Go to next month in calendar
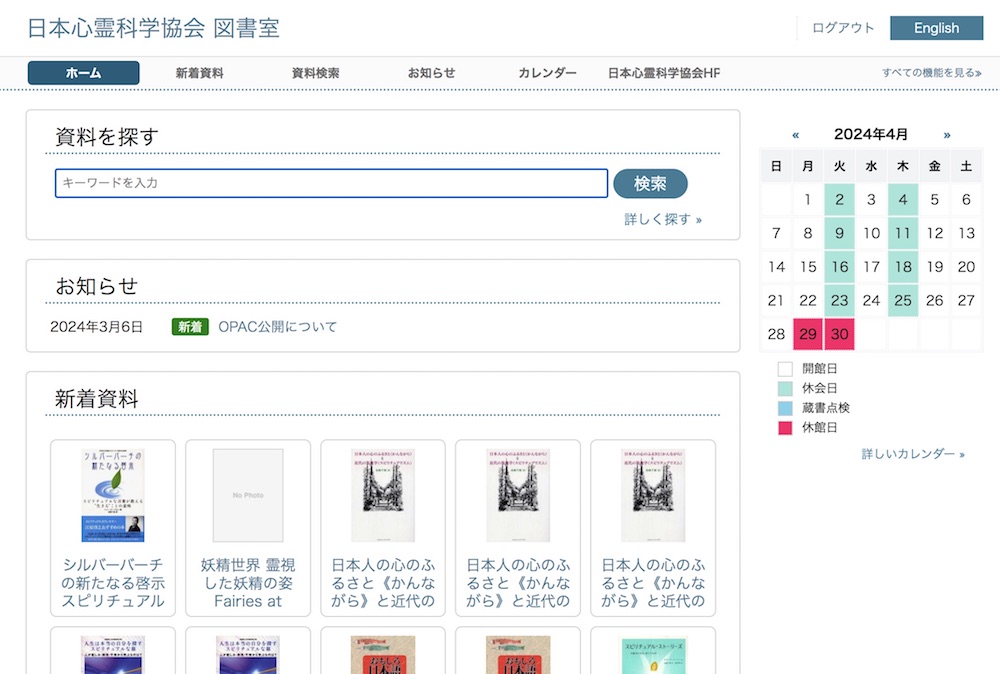 click(947, 135)
